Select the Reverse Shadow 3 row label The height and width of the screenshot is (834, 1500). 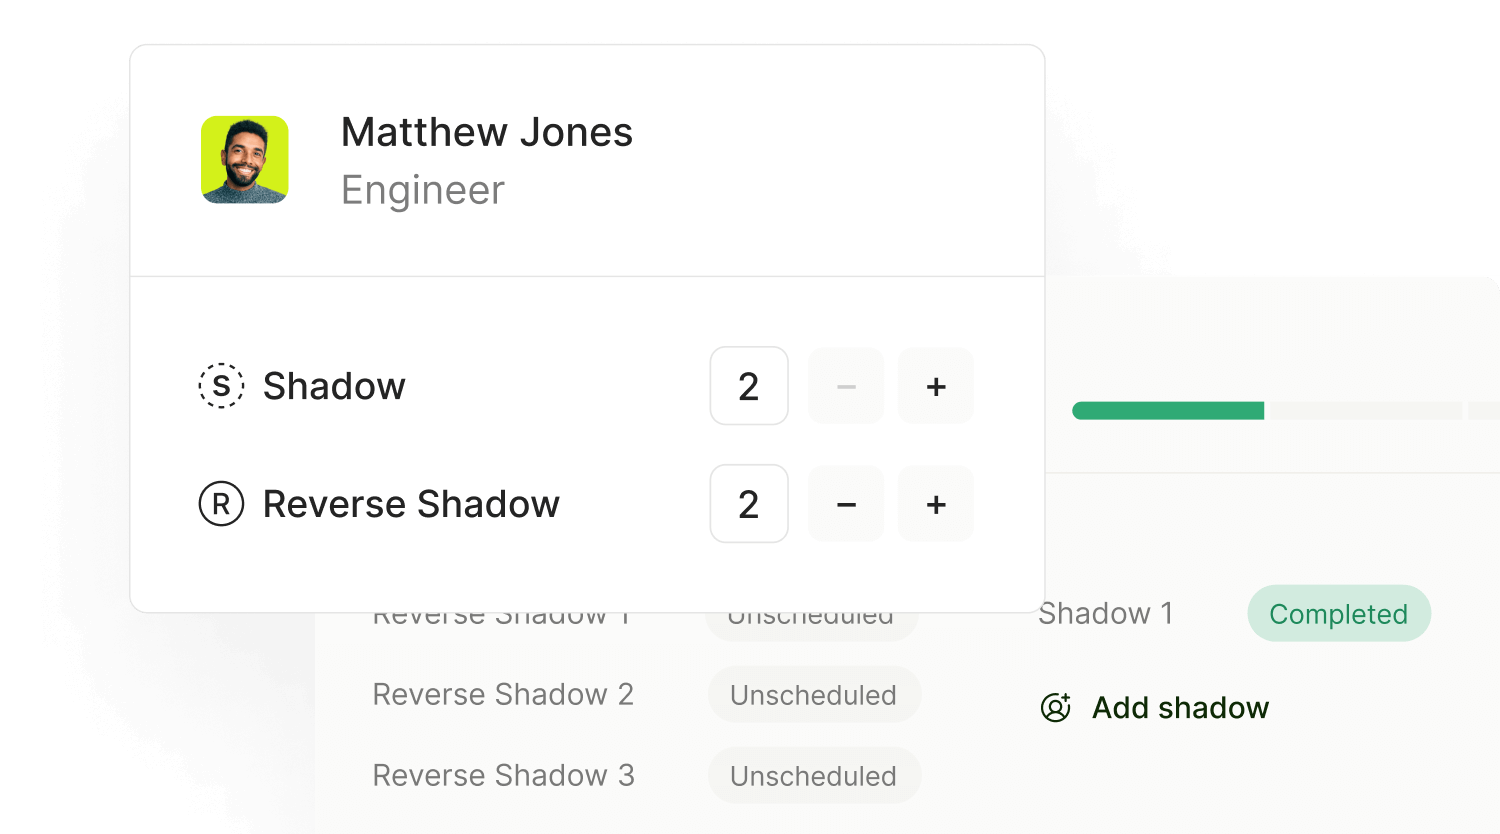tap(503, 776)
